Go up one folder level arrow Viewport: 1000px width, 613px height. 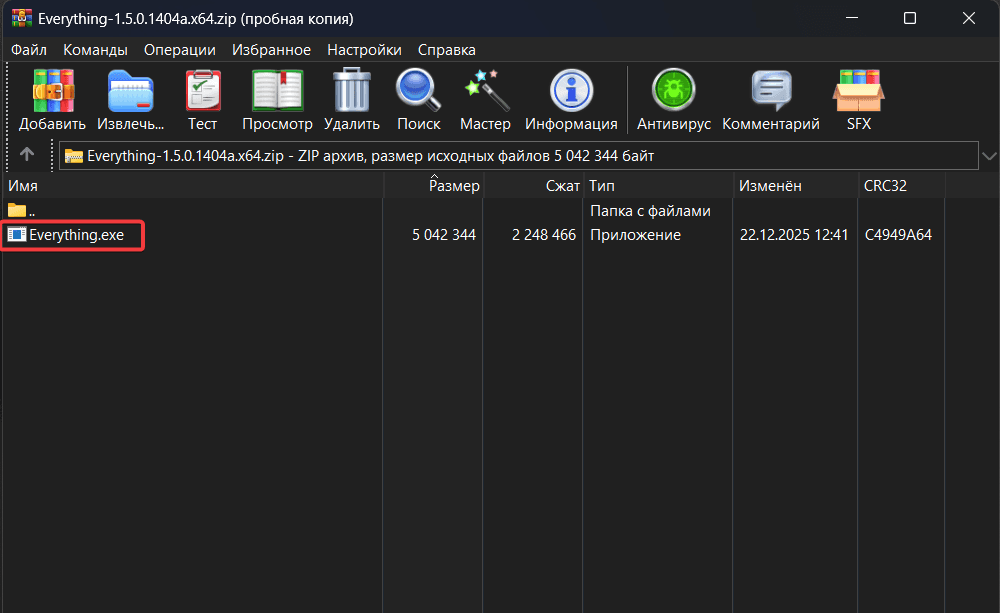(x=27, y=155)
